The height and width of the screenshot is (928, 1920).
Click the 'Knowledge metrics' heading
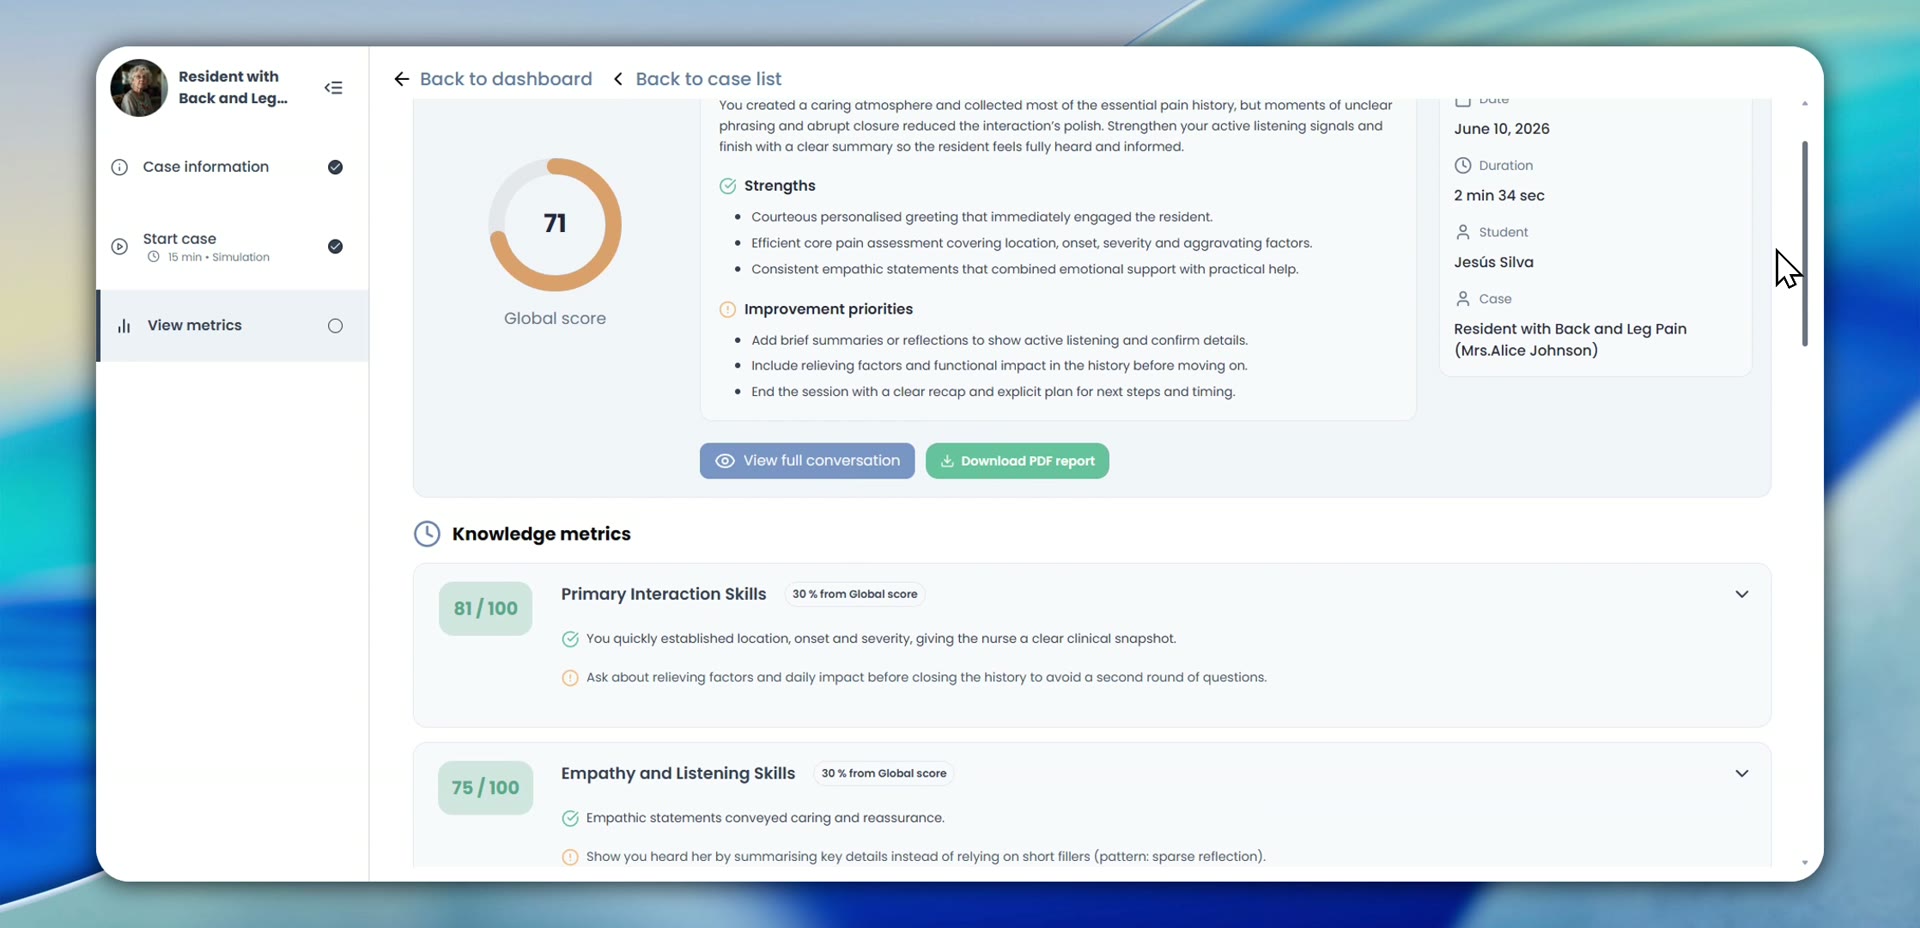pos(541,534)
